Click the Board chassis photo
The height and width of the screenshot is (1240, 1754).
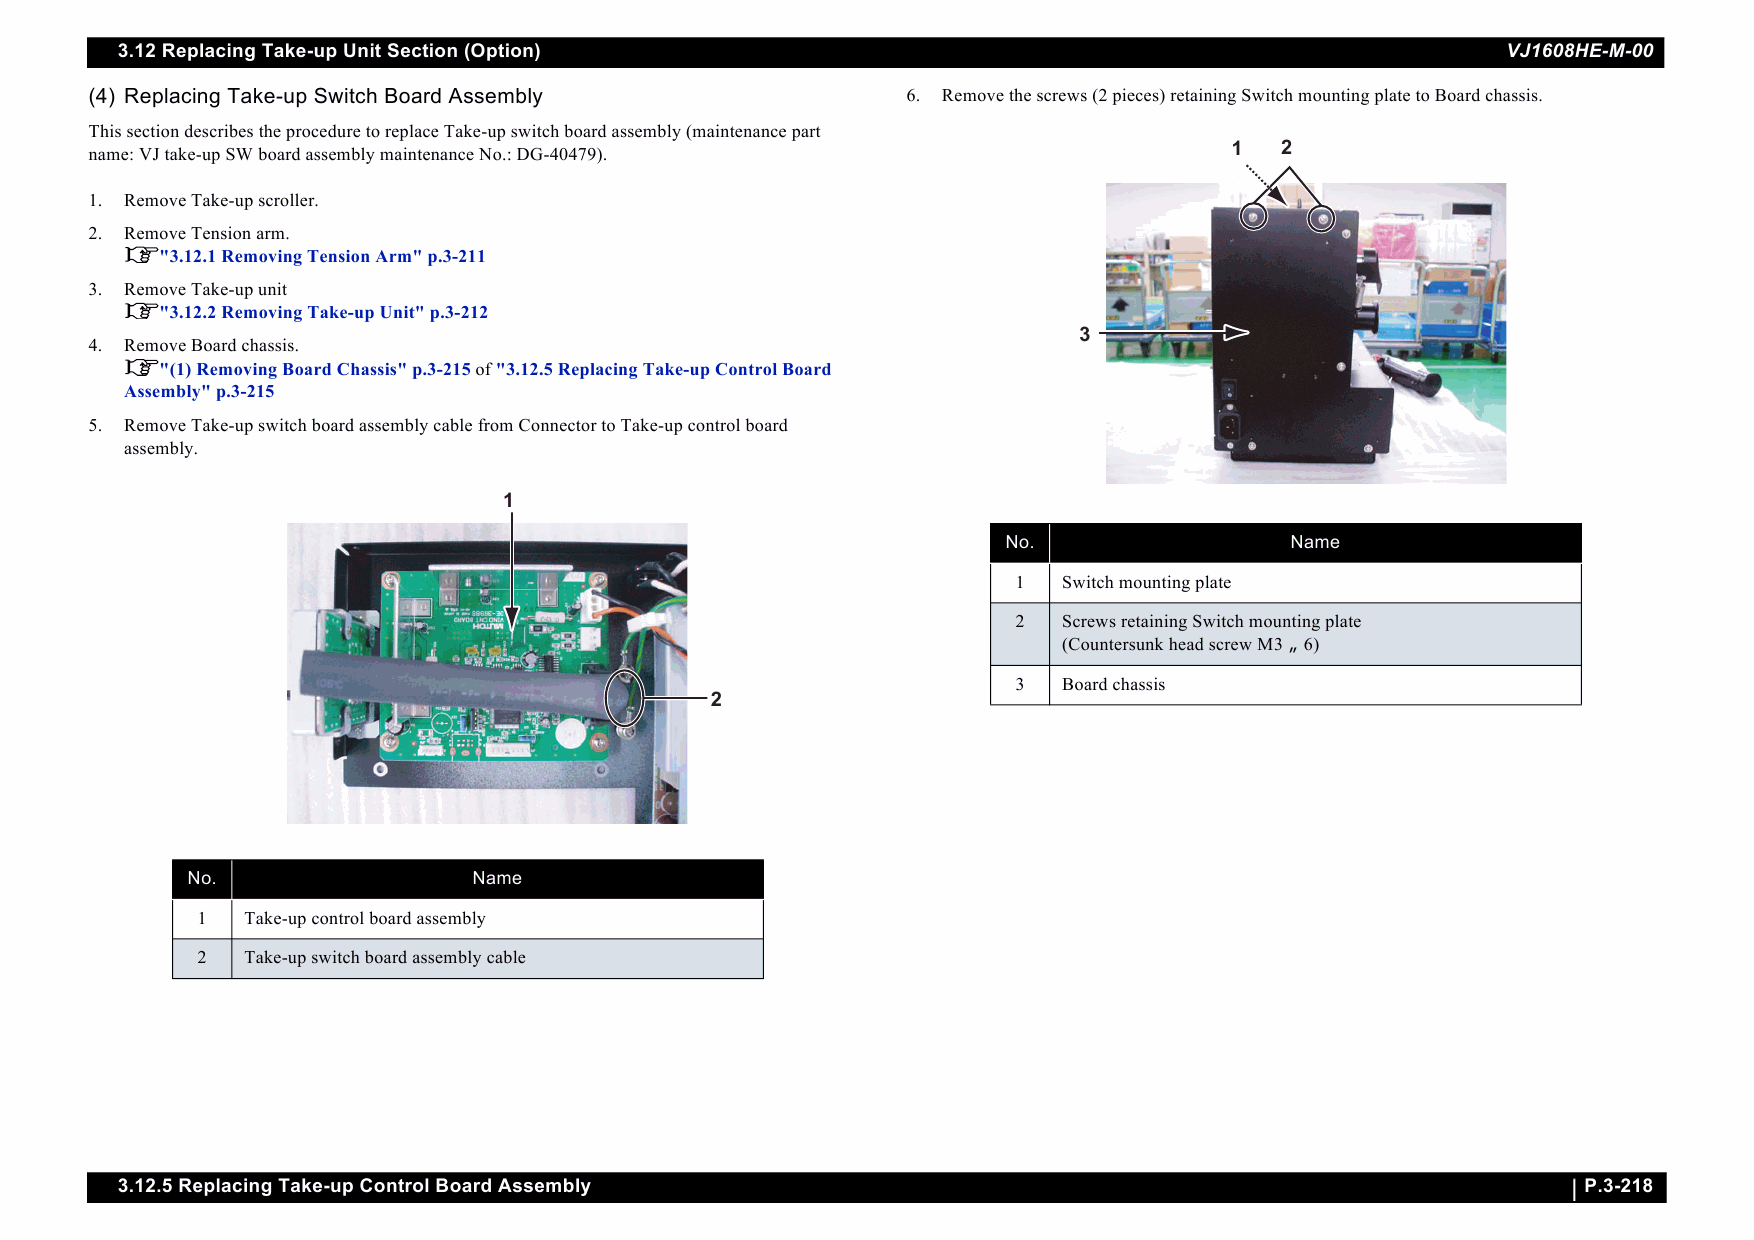coord(1306,333)
